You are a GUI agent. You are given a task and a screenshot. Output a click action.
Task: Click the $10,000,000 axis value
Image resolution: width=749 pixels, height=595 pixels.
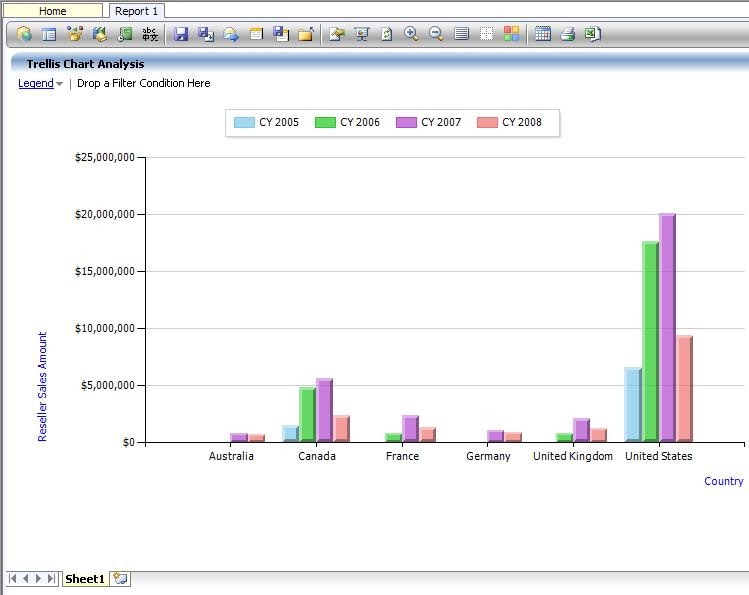coord(105,328)
